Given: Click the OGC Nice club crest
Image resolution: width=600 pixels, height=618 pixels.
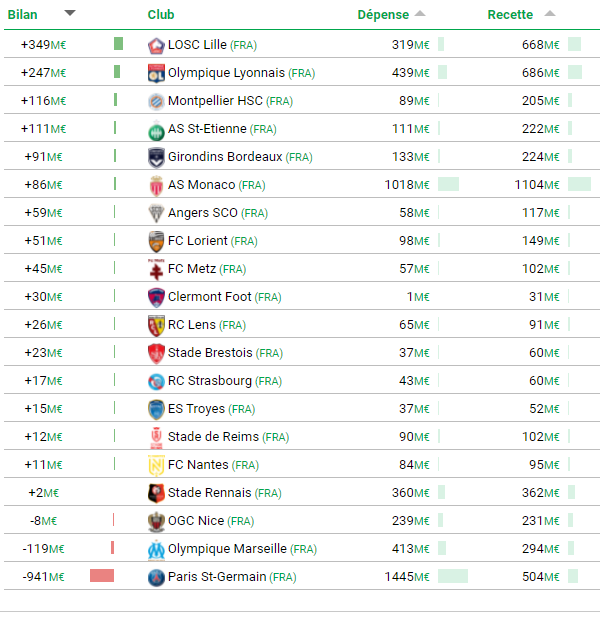Looking at the screenshot, I should click(155, 521).
